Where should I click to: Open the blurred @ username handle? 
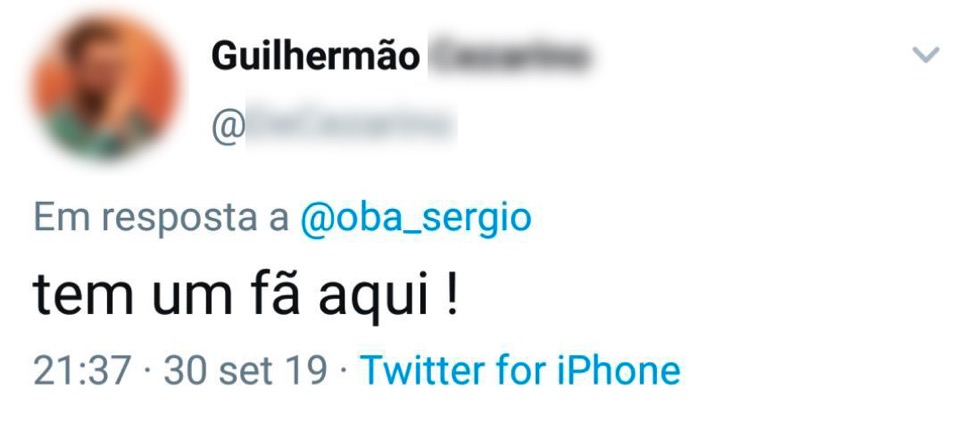point(334,125)
